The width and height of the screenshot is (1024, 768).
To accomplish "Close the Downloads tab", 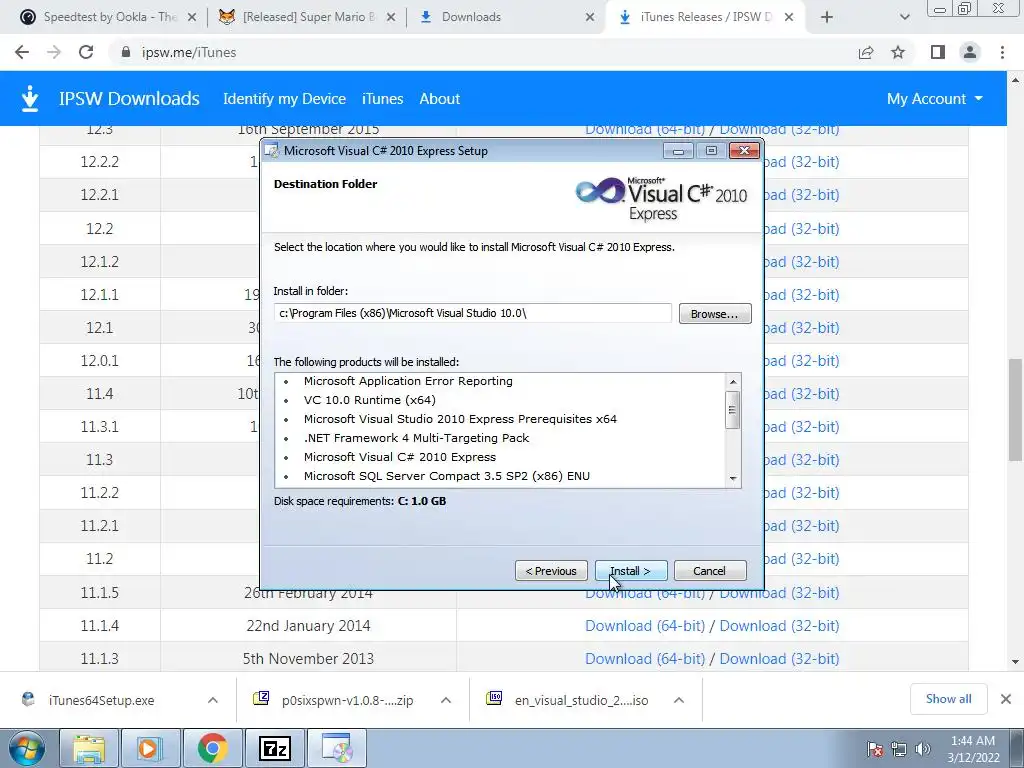I will pos(590,17).
